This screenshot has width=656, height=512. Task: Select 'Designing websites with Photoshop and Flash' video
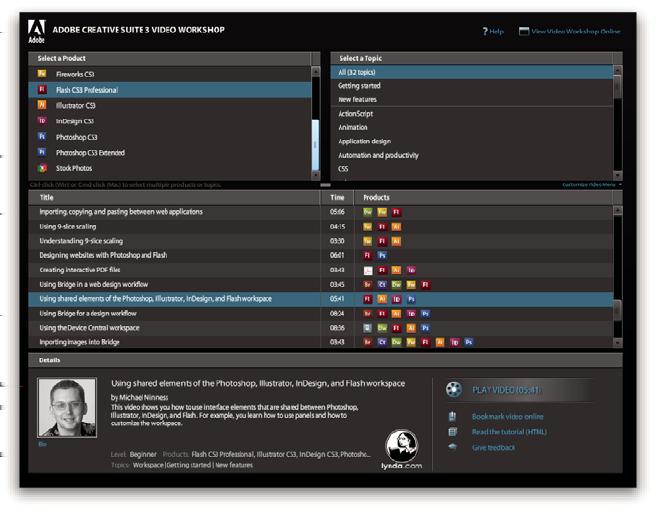point(321,256)
